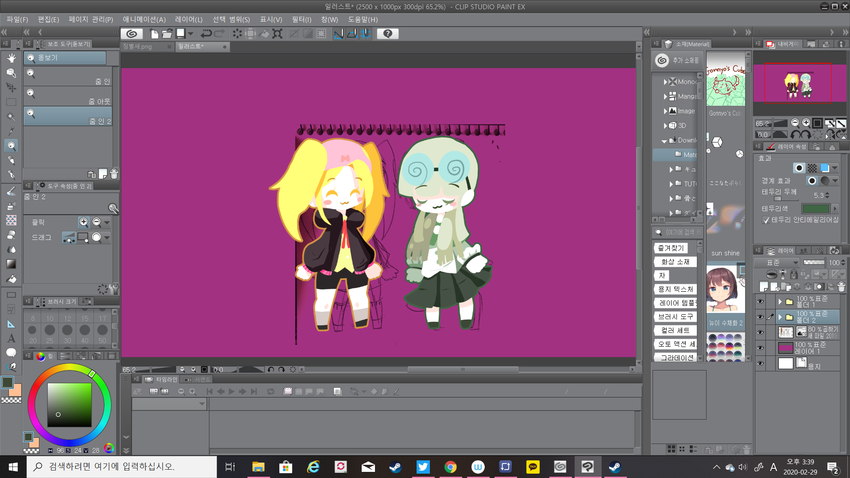Viewport: 850px width, 478px height.
Task: Delete layer with trash icon
Action: coord(841,286)
